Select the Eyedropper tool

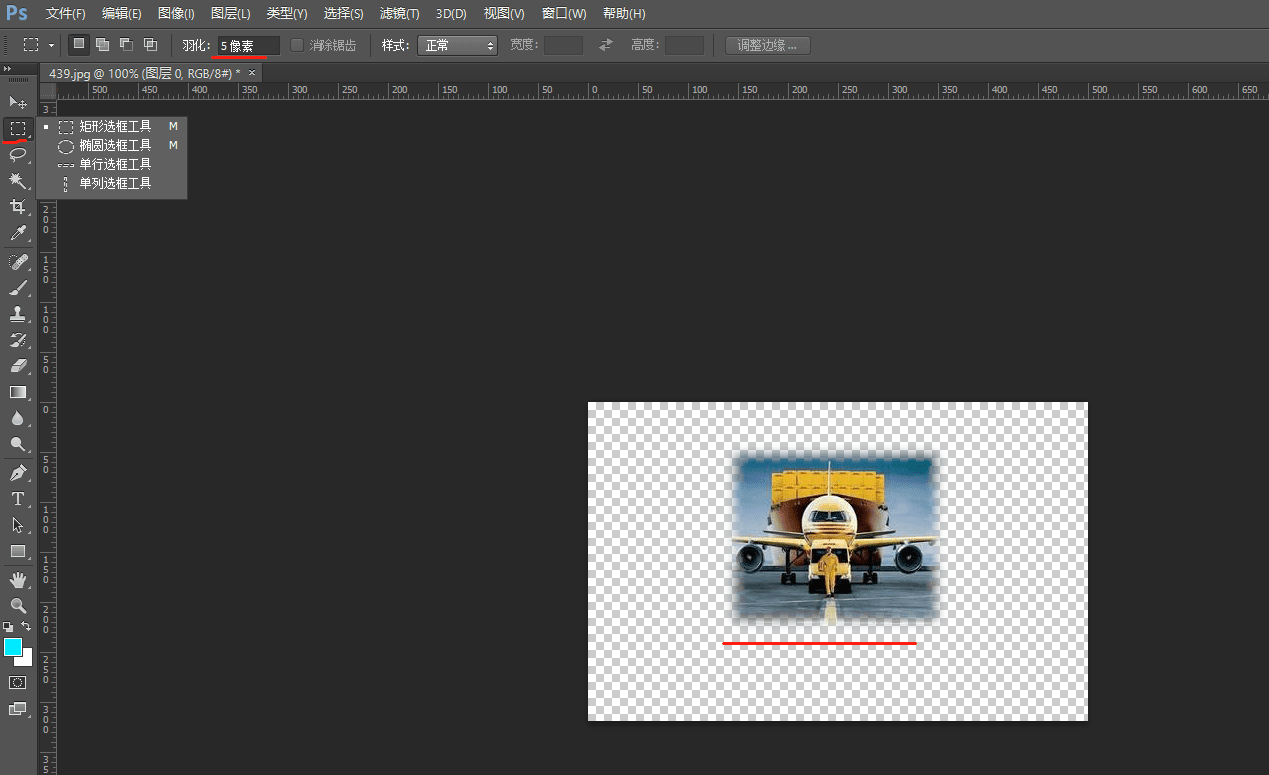pyautogui.click(x=18, y=233)
